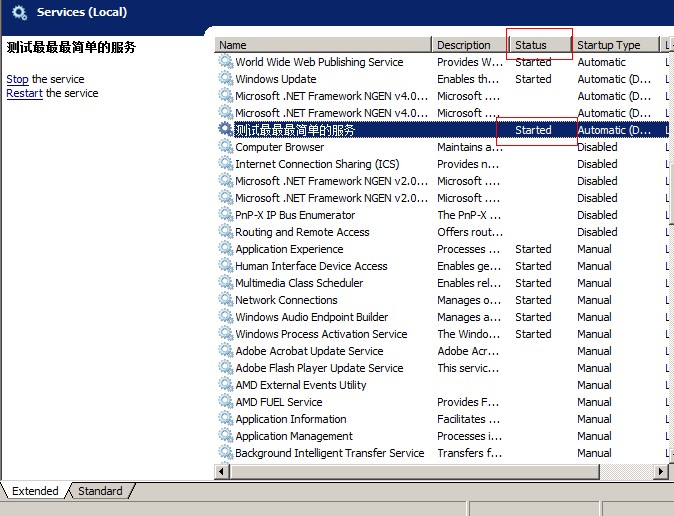Click gear icon of selected 测试最最最简单的服务 row
The image size is (674, 516).
click(226, 129)
